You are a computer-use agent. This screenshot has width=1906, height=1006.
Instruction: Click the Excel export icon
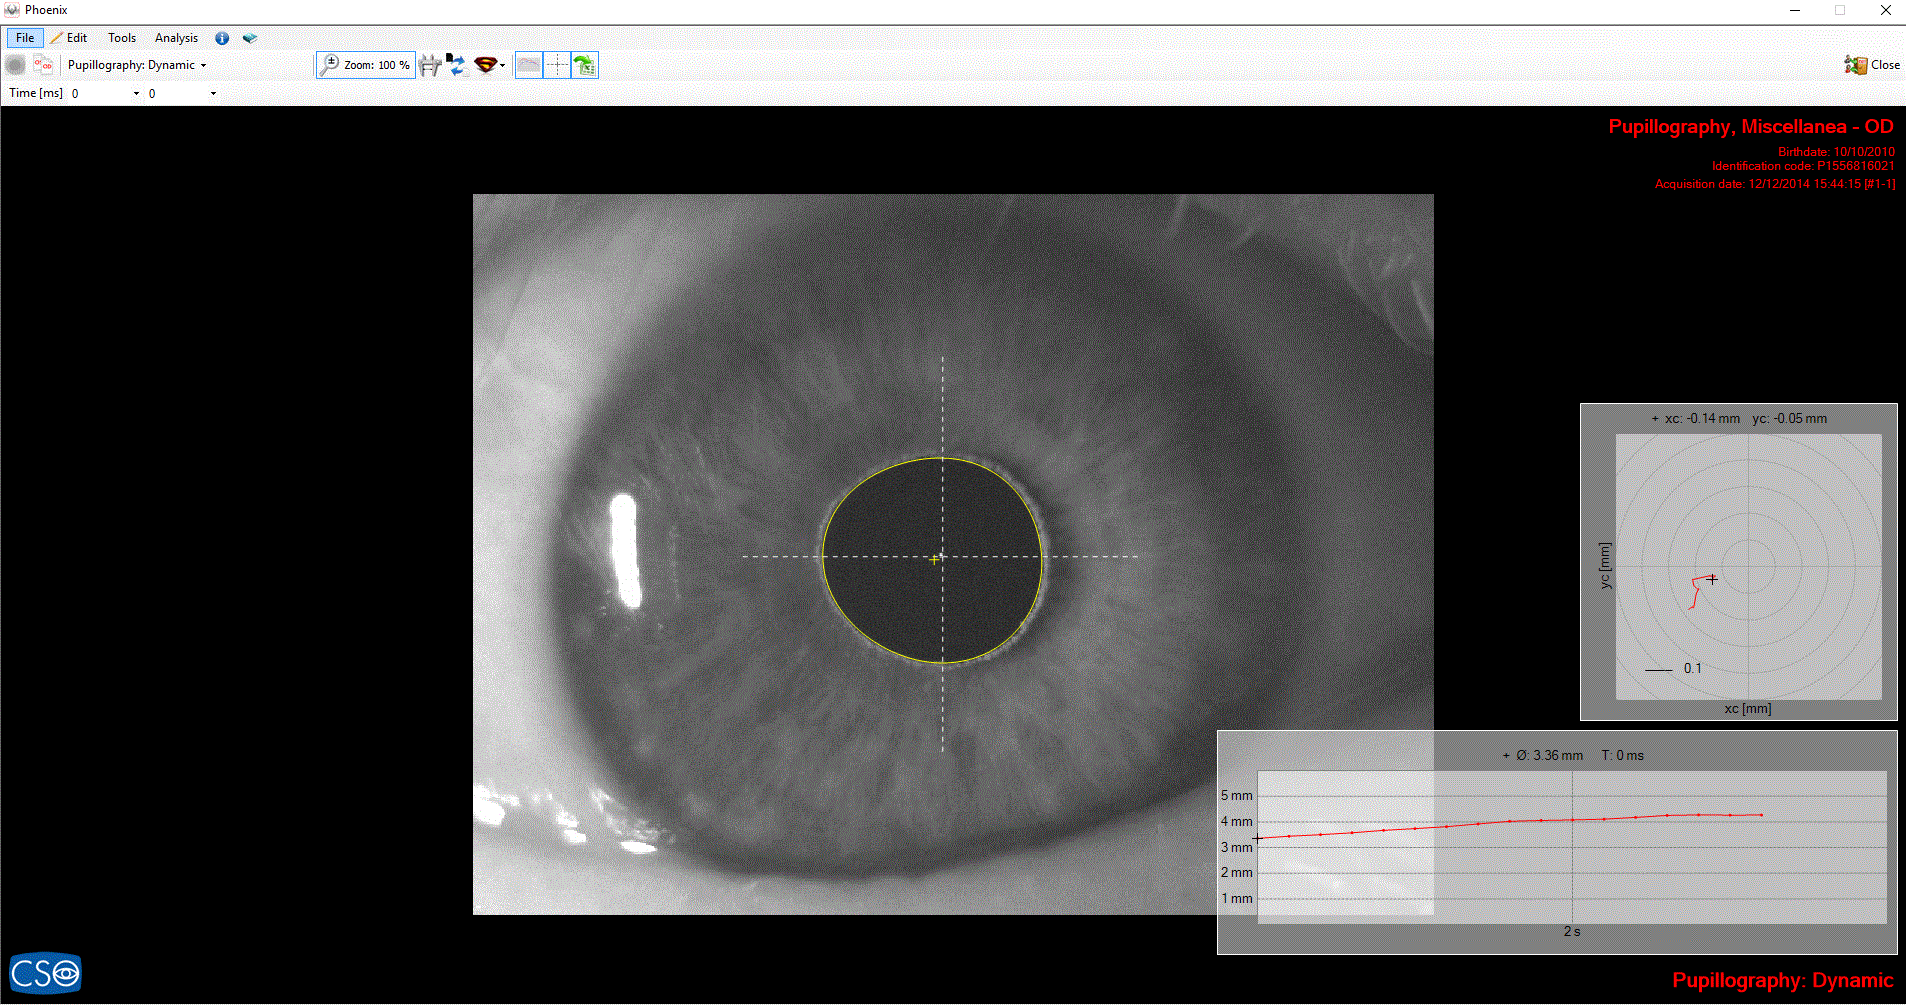pos(585,66)
